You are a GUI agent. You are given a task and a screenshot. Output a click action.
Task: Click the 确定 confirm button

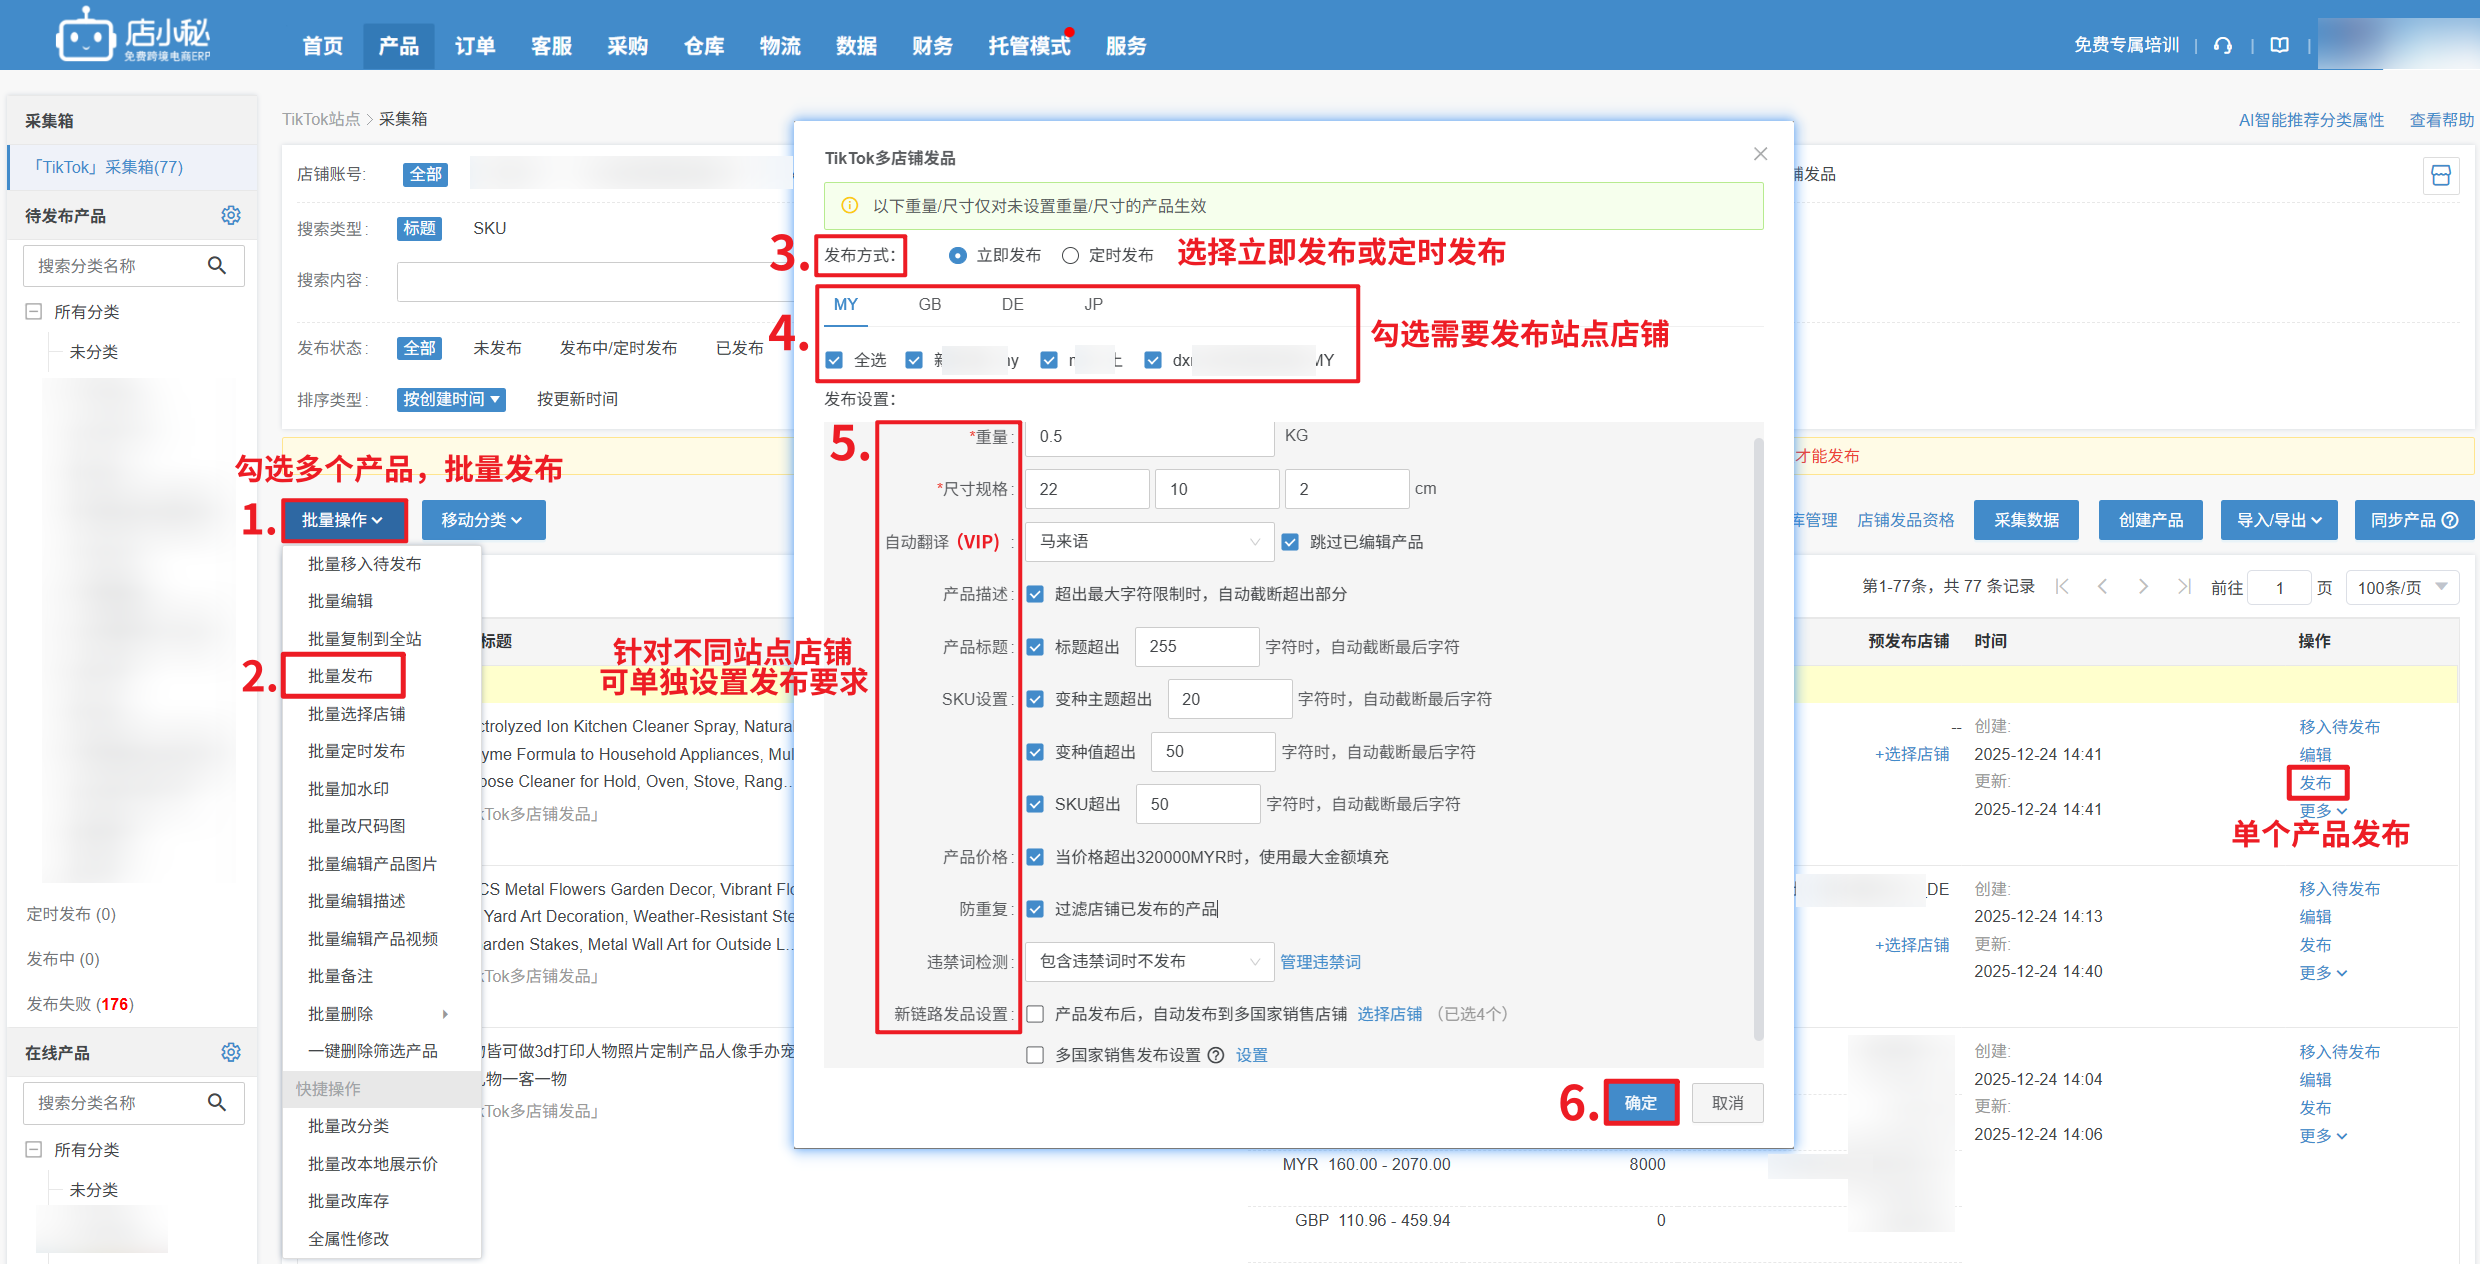point(1640,1102)
